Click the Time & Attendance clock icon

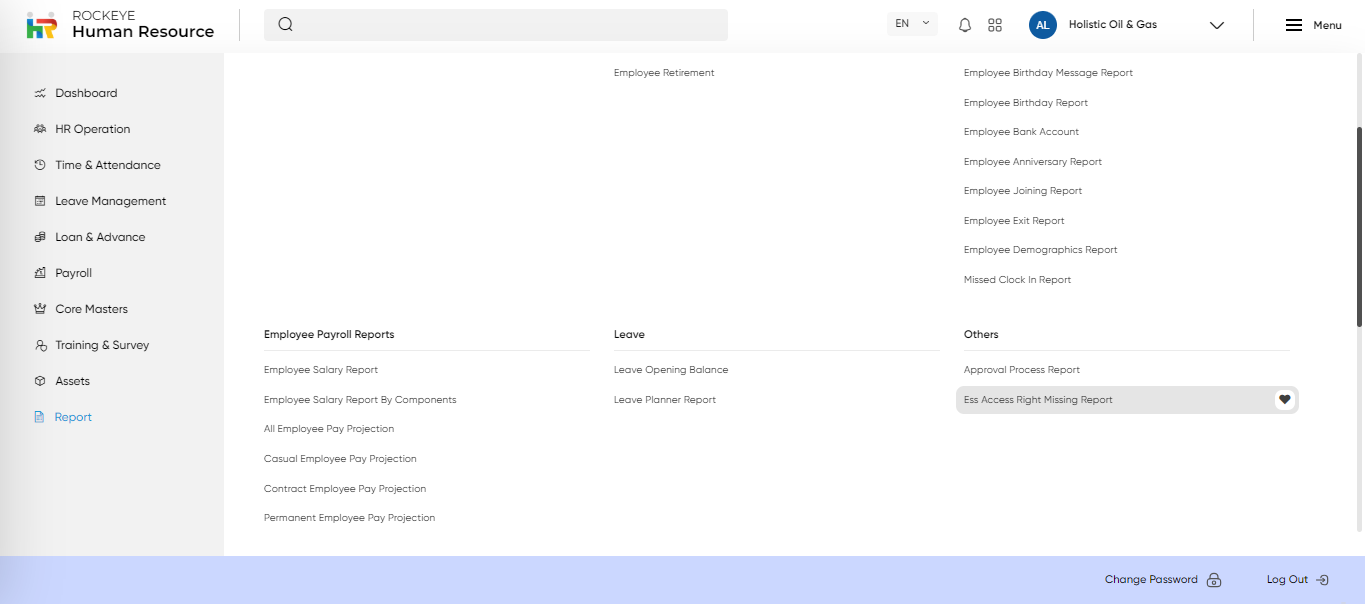(x=40, y=165)
